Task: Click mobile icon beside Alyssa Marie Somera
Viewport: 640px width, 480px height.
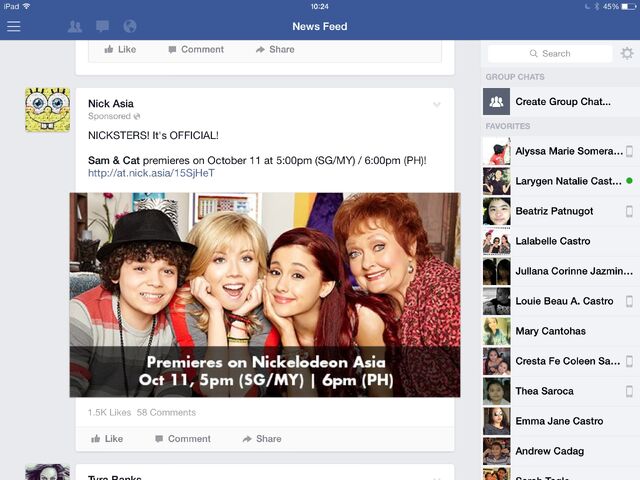Action: 629,151
